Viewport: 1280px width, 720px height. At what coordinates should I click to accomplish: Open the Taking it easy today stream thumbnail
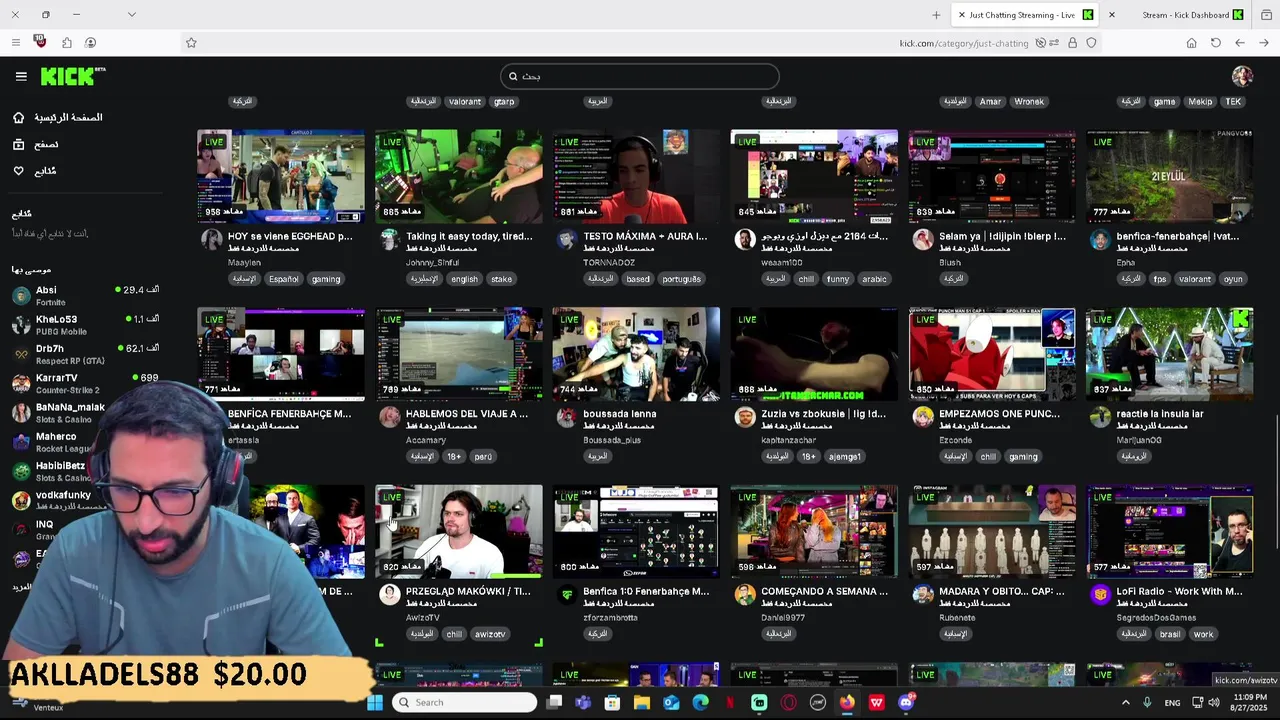tap(459, 176)
